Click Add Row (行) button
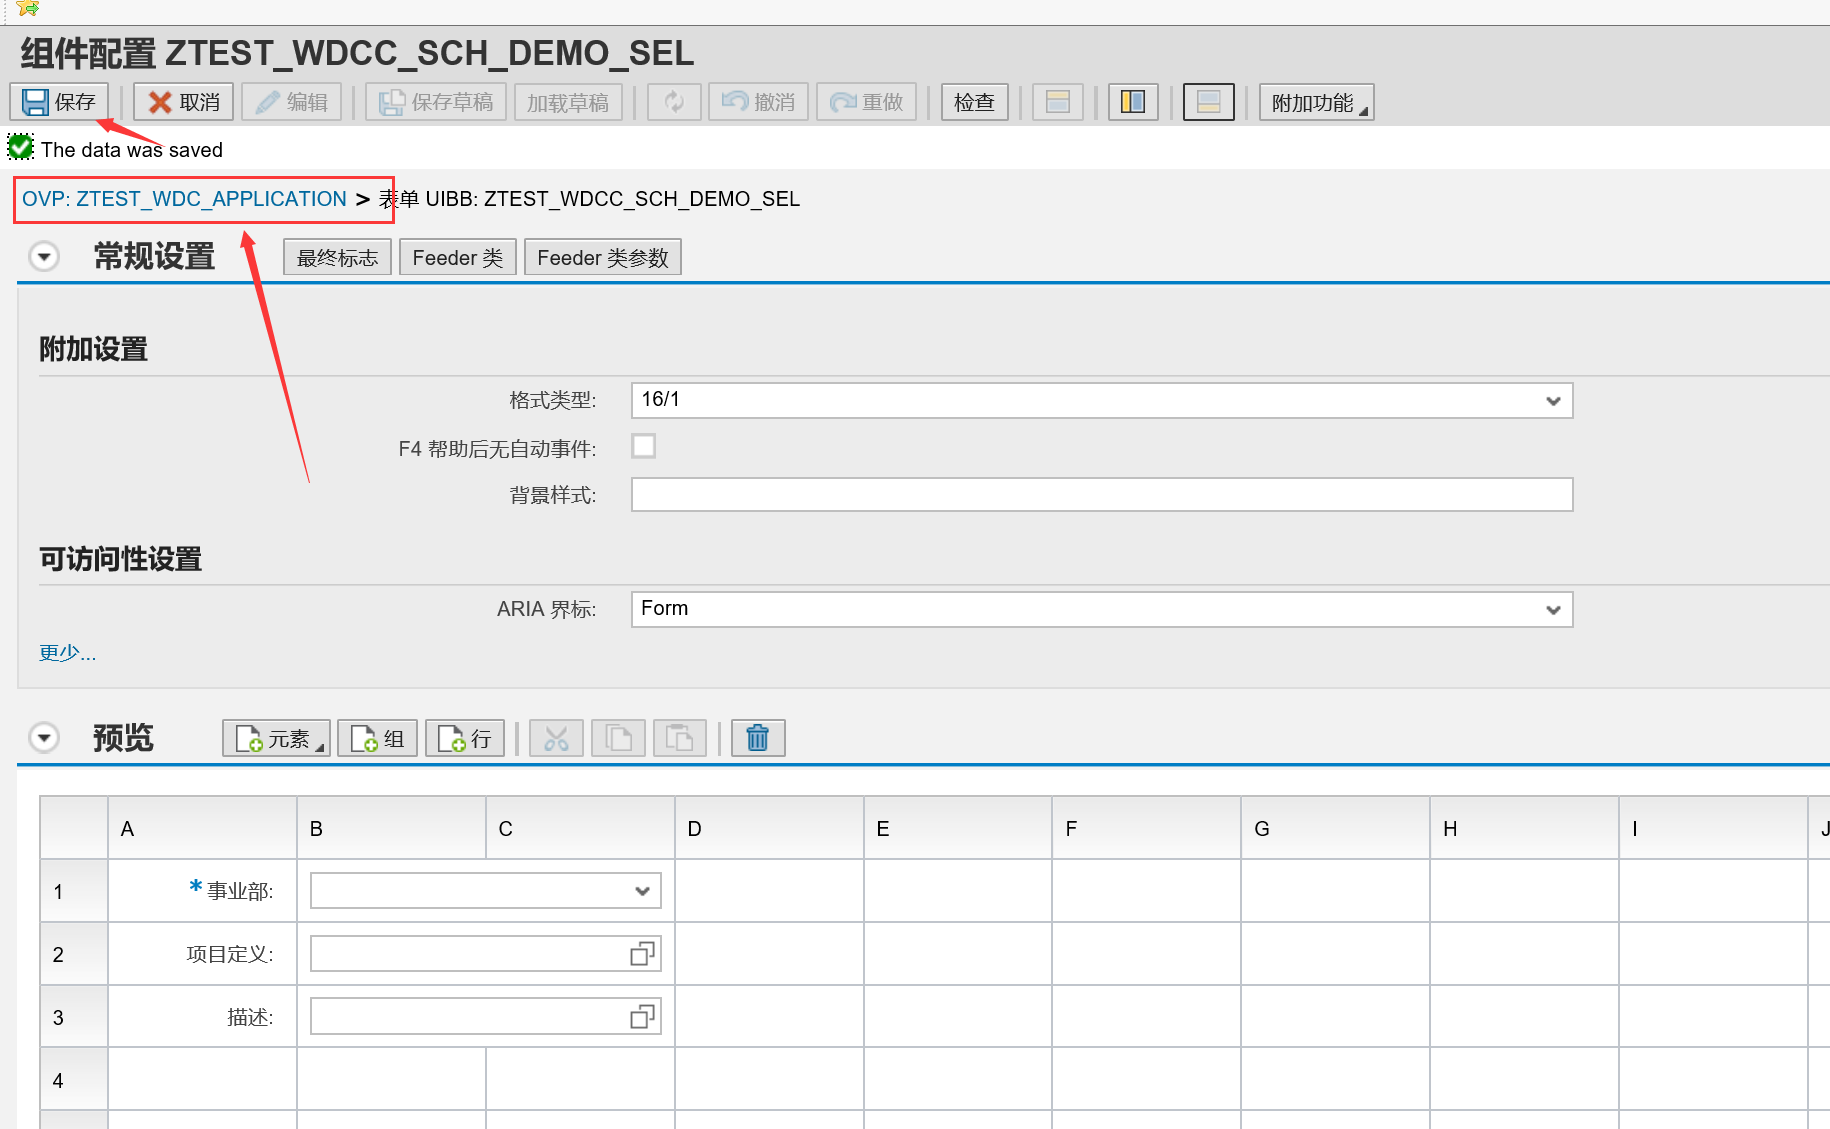Screen dimensions: 1830x1129 point(465,738)
